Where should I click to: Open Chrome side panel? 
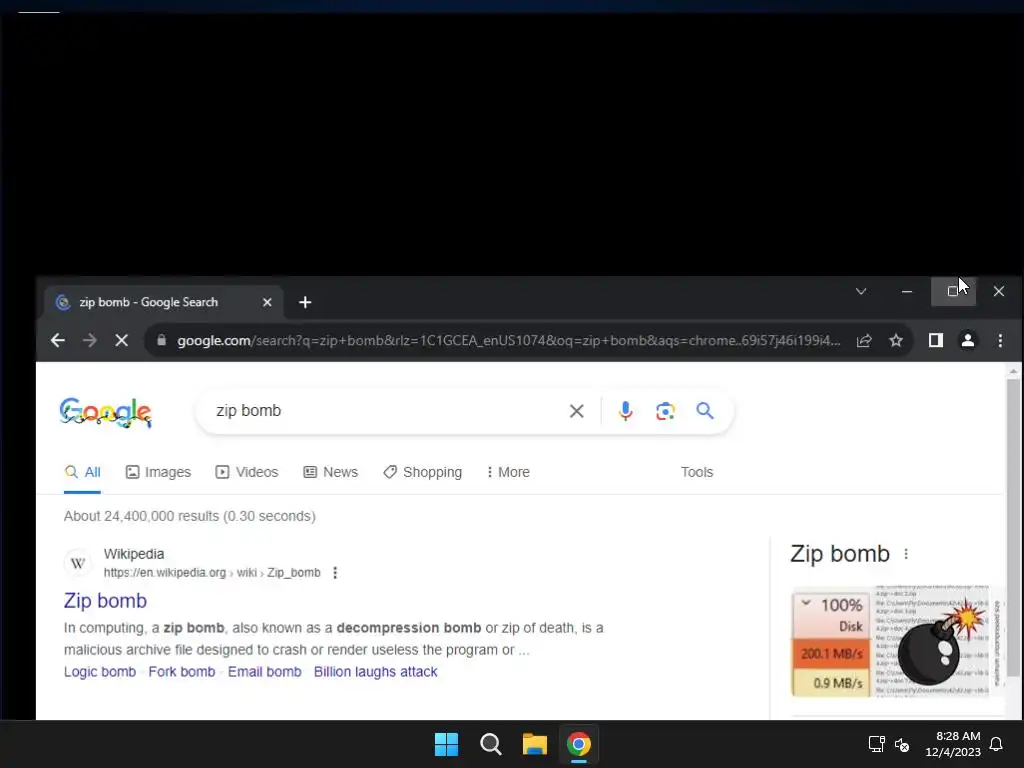pyautogui.click(x=935, y=340)
